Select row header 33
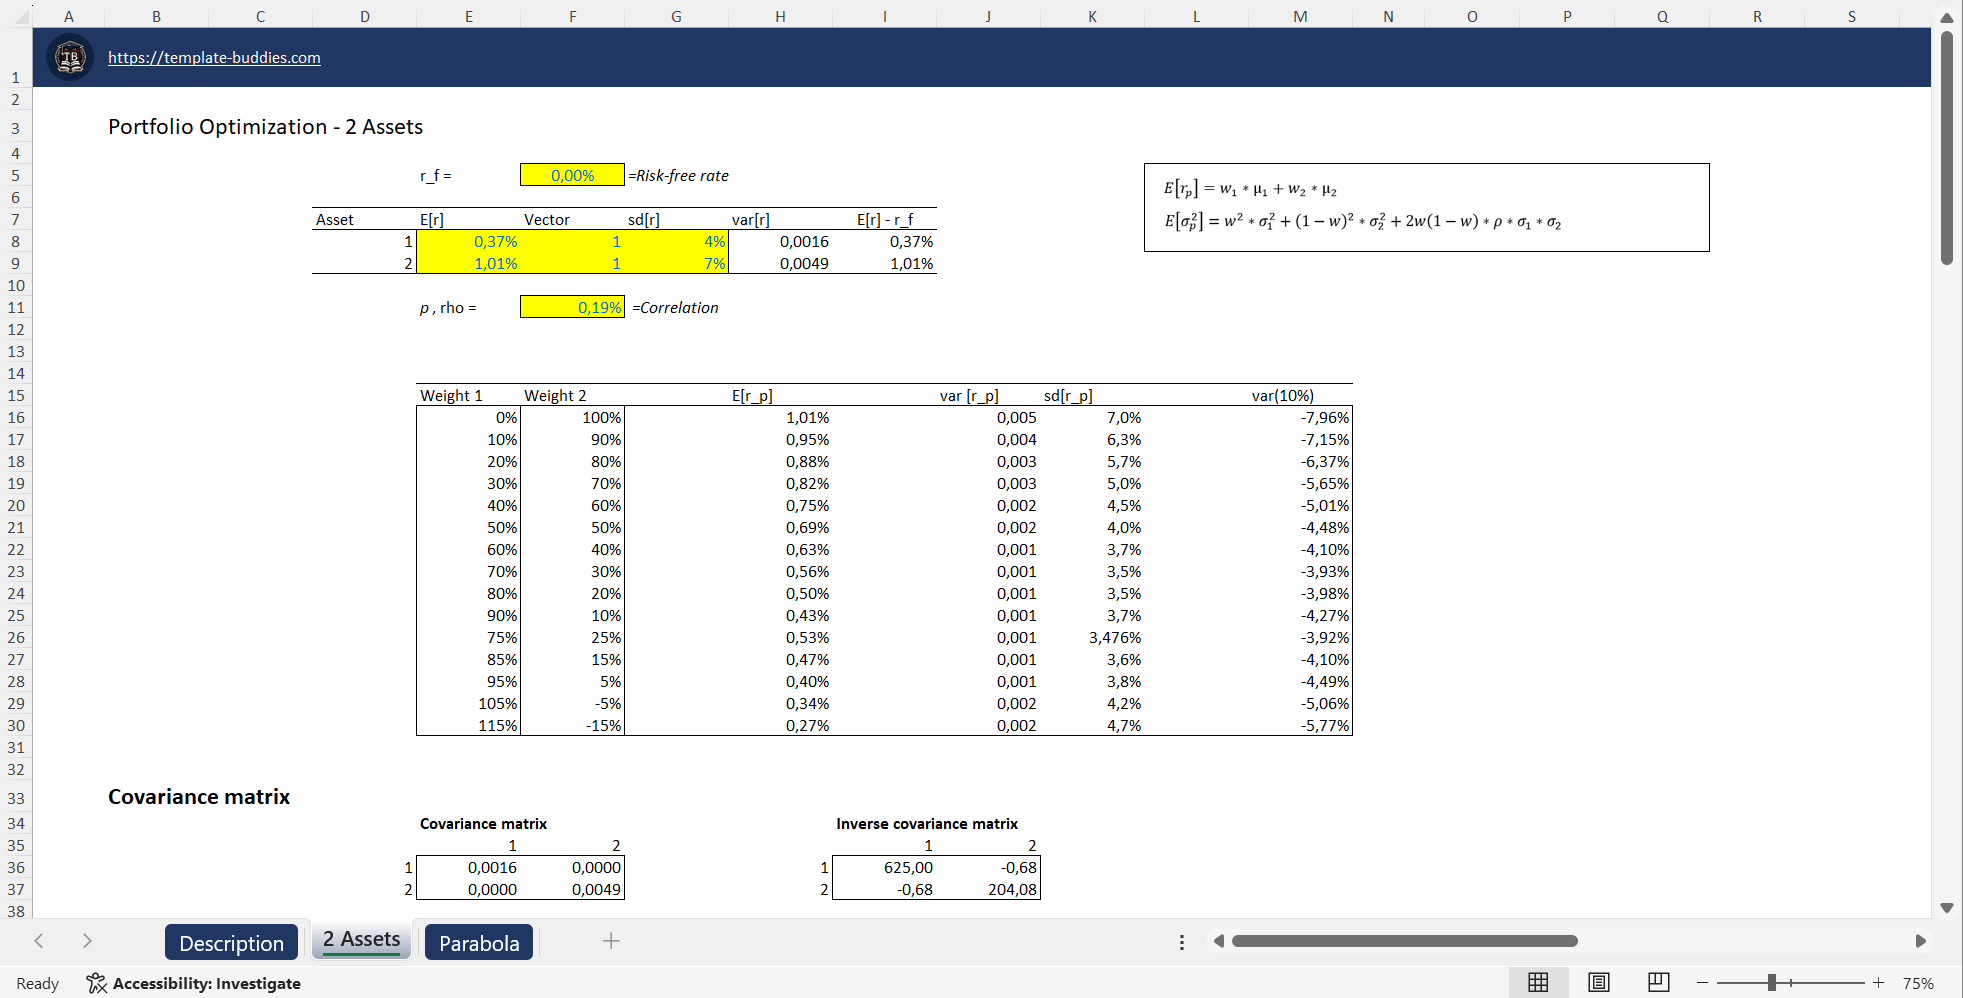Screen dimensions: 1963x998 (x=16, y=798)
